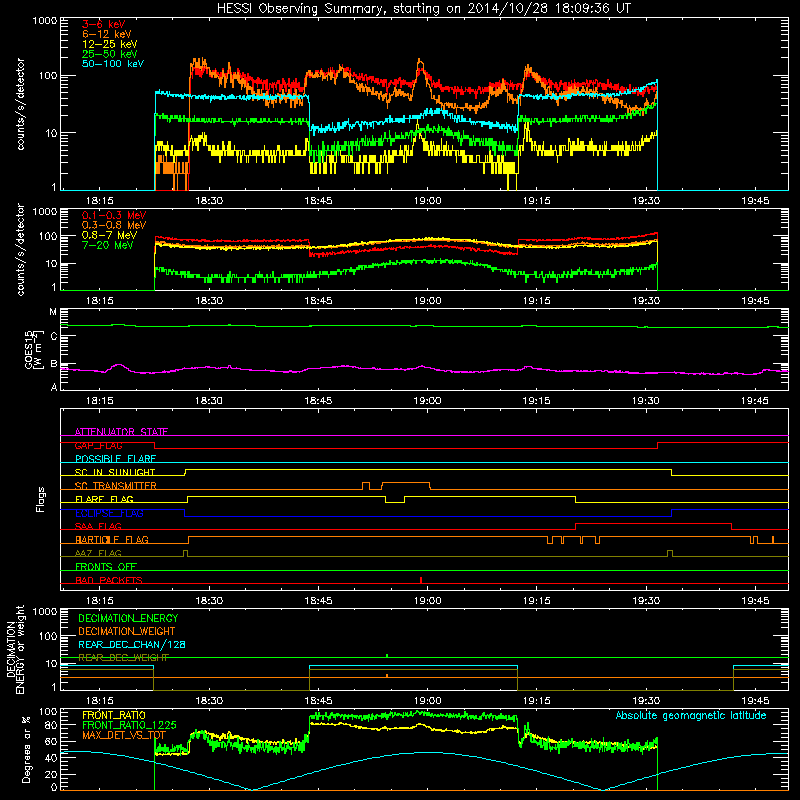Screen dimensions: 800x800
Task: Click the '0.8-7 MeV' legend label
Action: pos(110,235)
